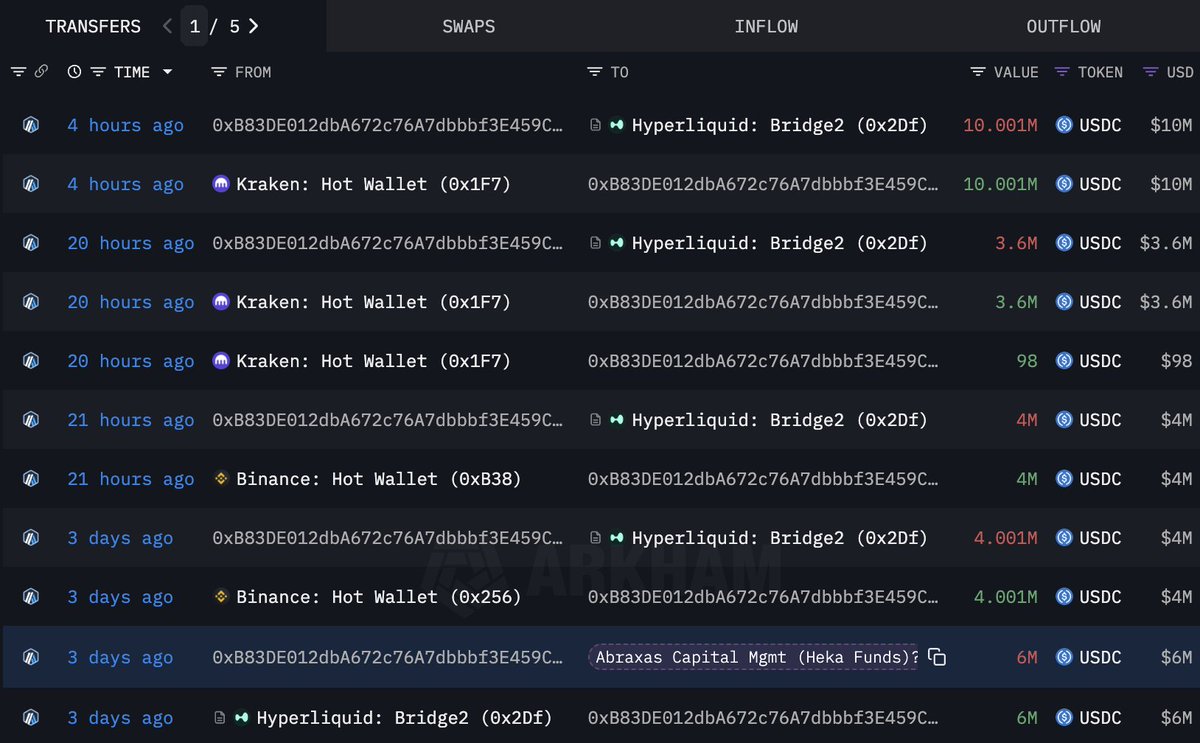Click the $98 USD amount

click(1177, 361)
